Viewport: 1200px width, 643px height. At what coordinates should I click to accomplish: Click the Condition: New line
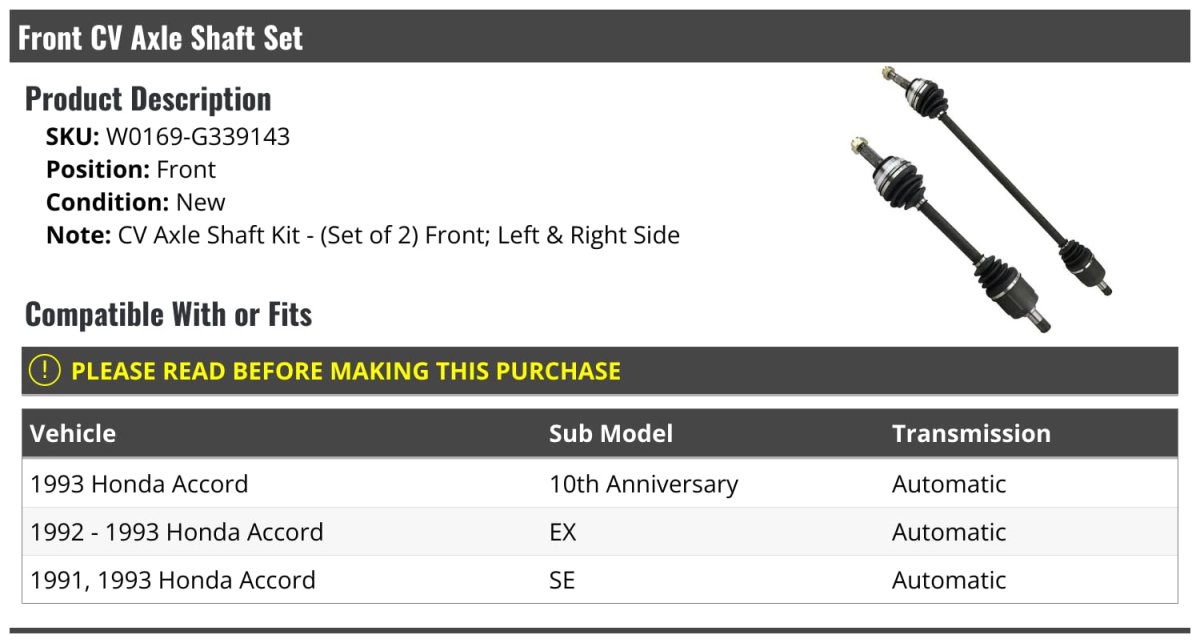tap(136, 202)
